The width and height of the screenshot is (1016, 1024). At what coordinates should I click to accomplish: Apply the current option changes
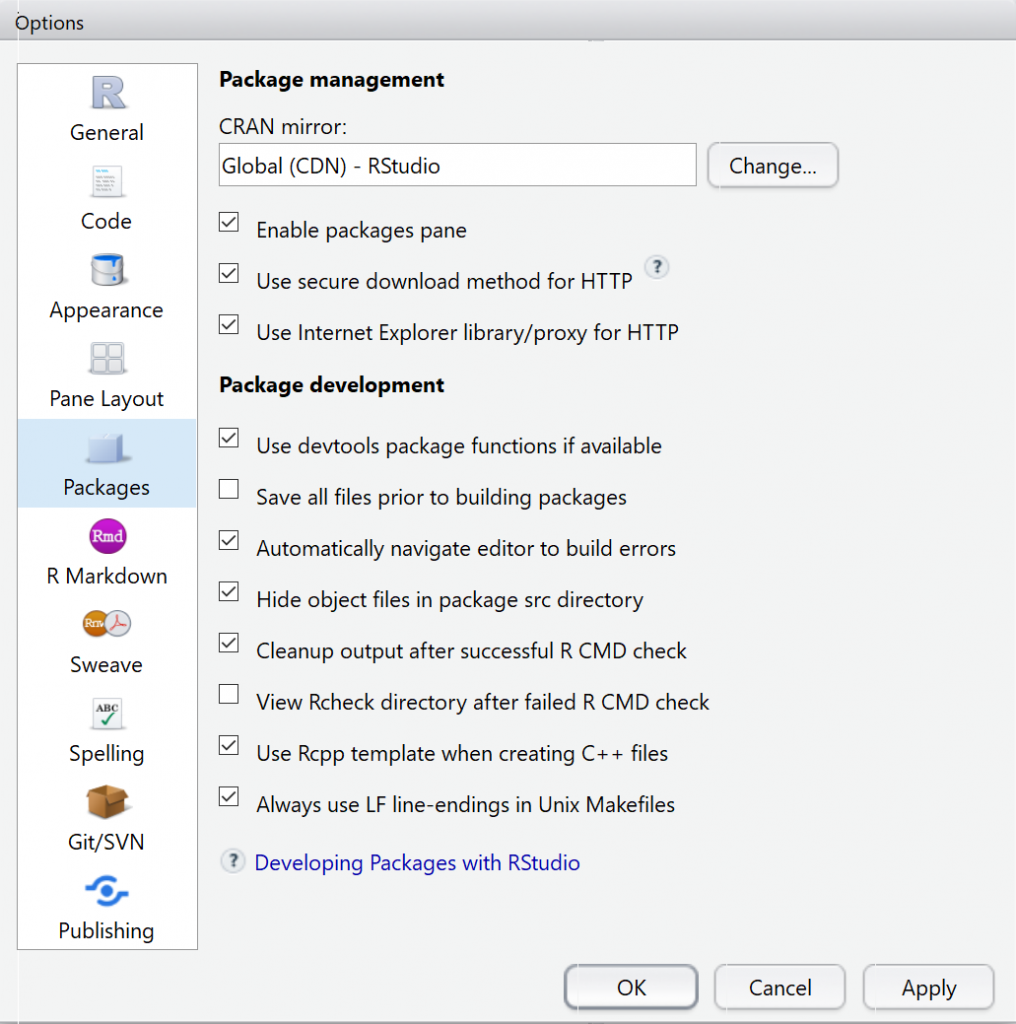click(929, 987)
